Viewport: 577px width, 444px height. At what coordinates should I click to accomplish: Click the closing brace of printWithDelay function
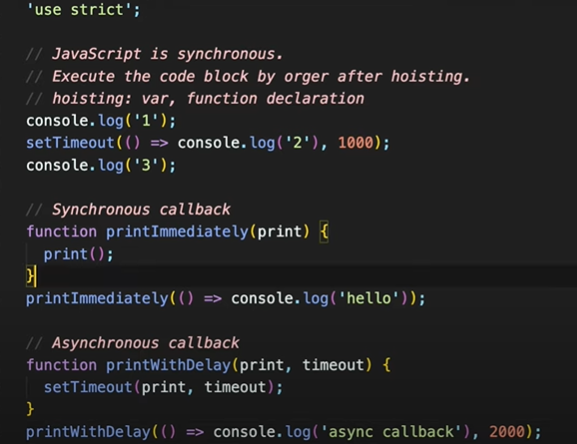coord(30,409)
